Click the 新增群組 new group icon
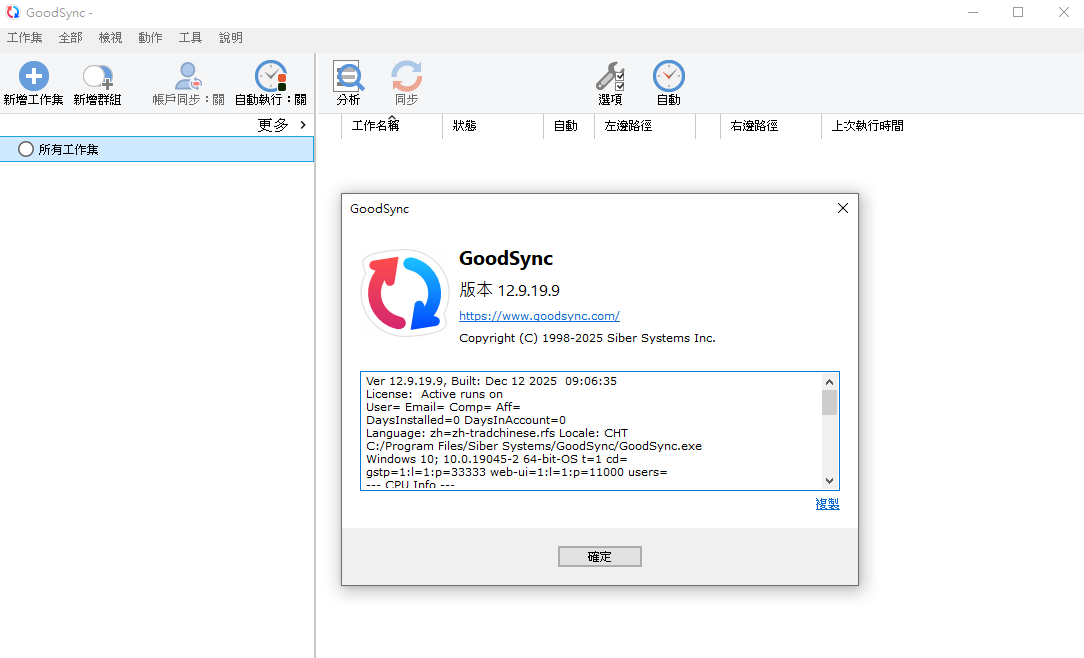Screen dimensions: 1084x658 pyautogui.click(x=97, y=77)
